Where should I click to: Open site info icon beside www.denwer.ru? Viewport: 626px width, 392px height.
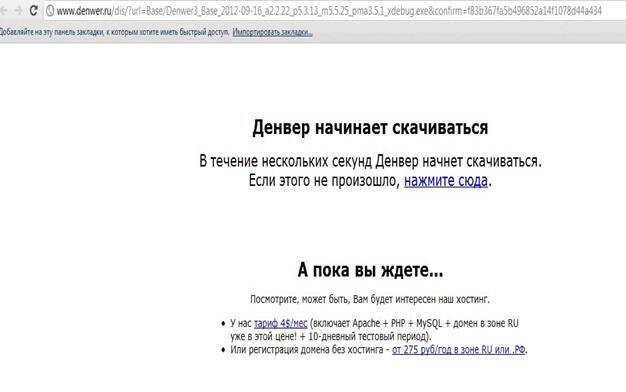(50, 11)
